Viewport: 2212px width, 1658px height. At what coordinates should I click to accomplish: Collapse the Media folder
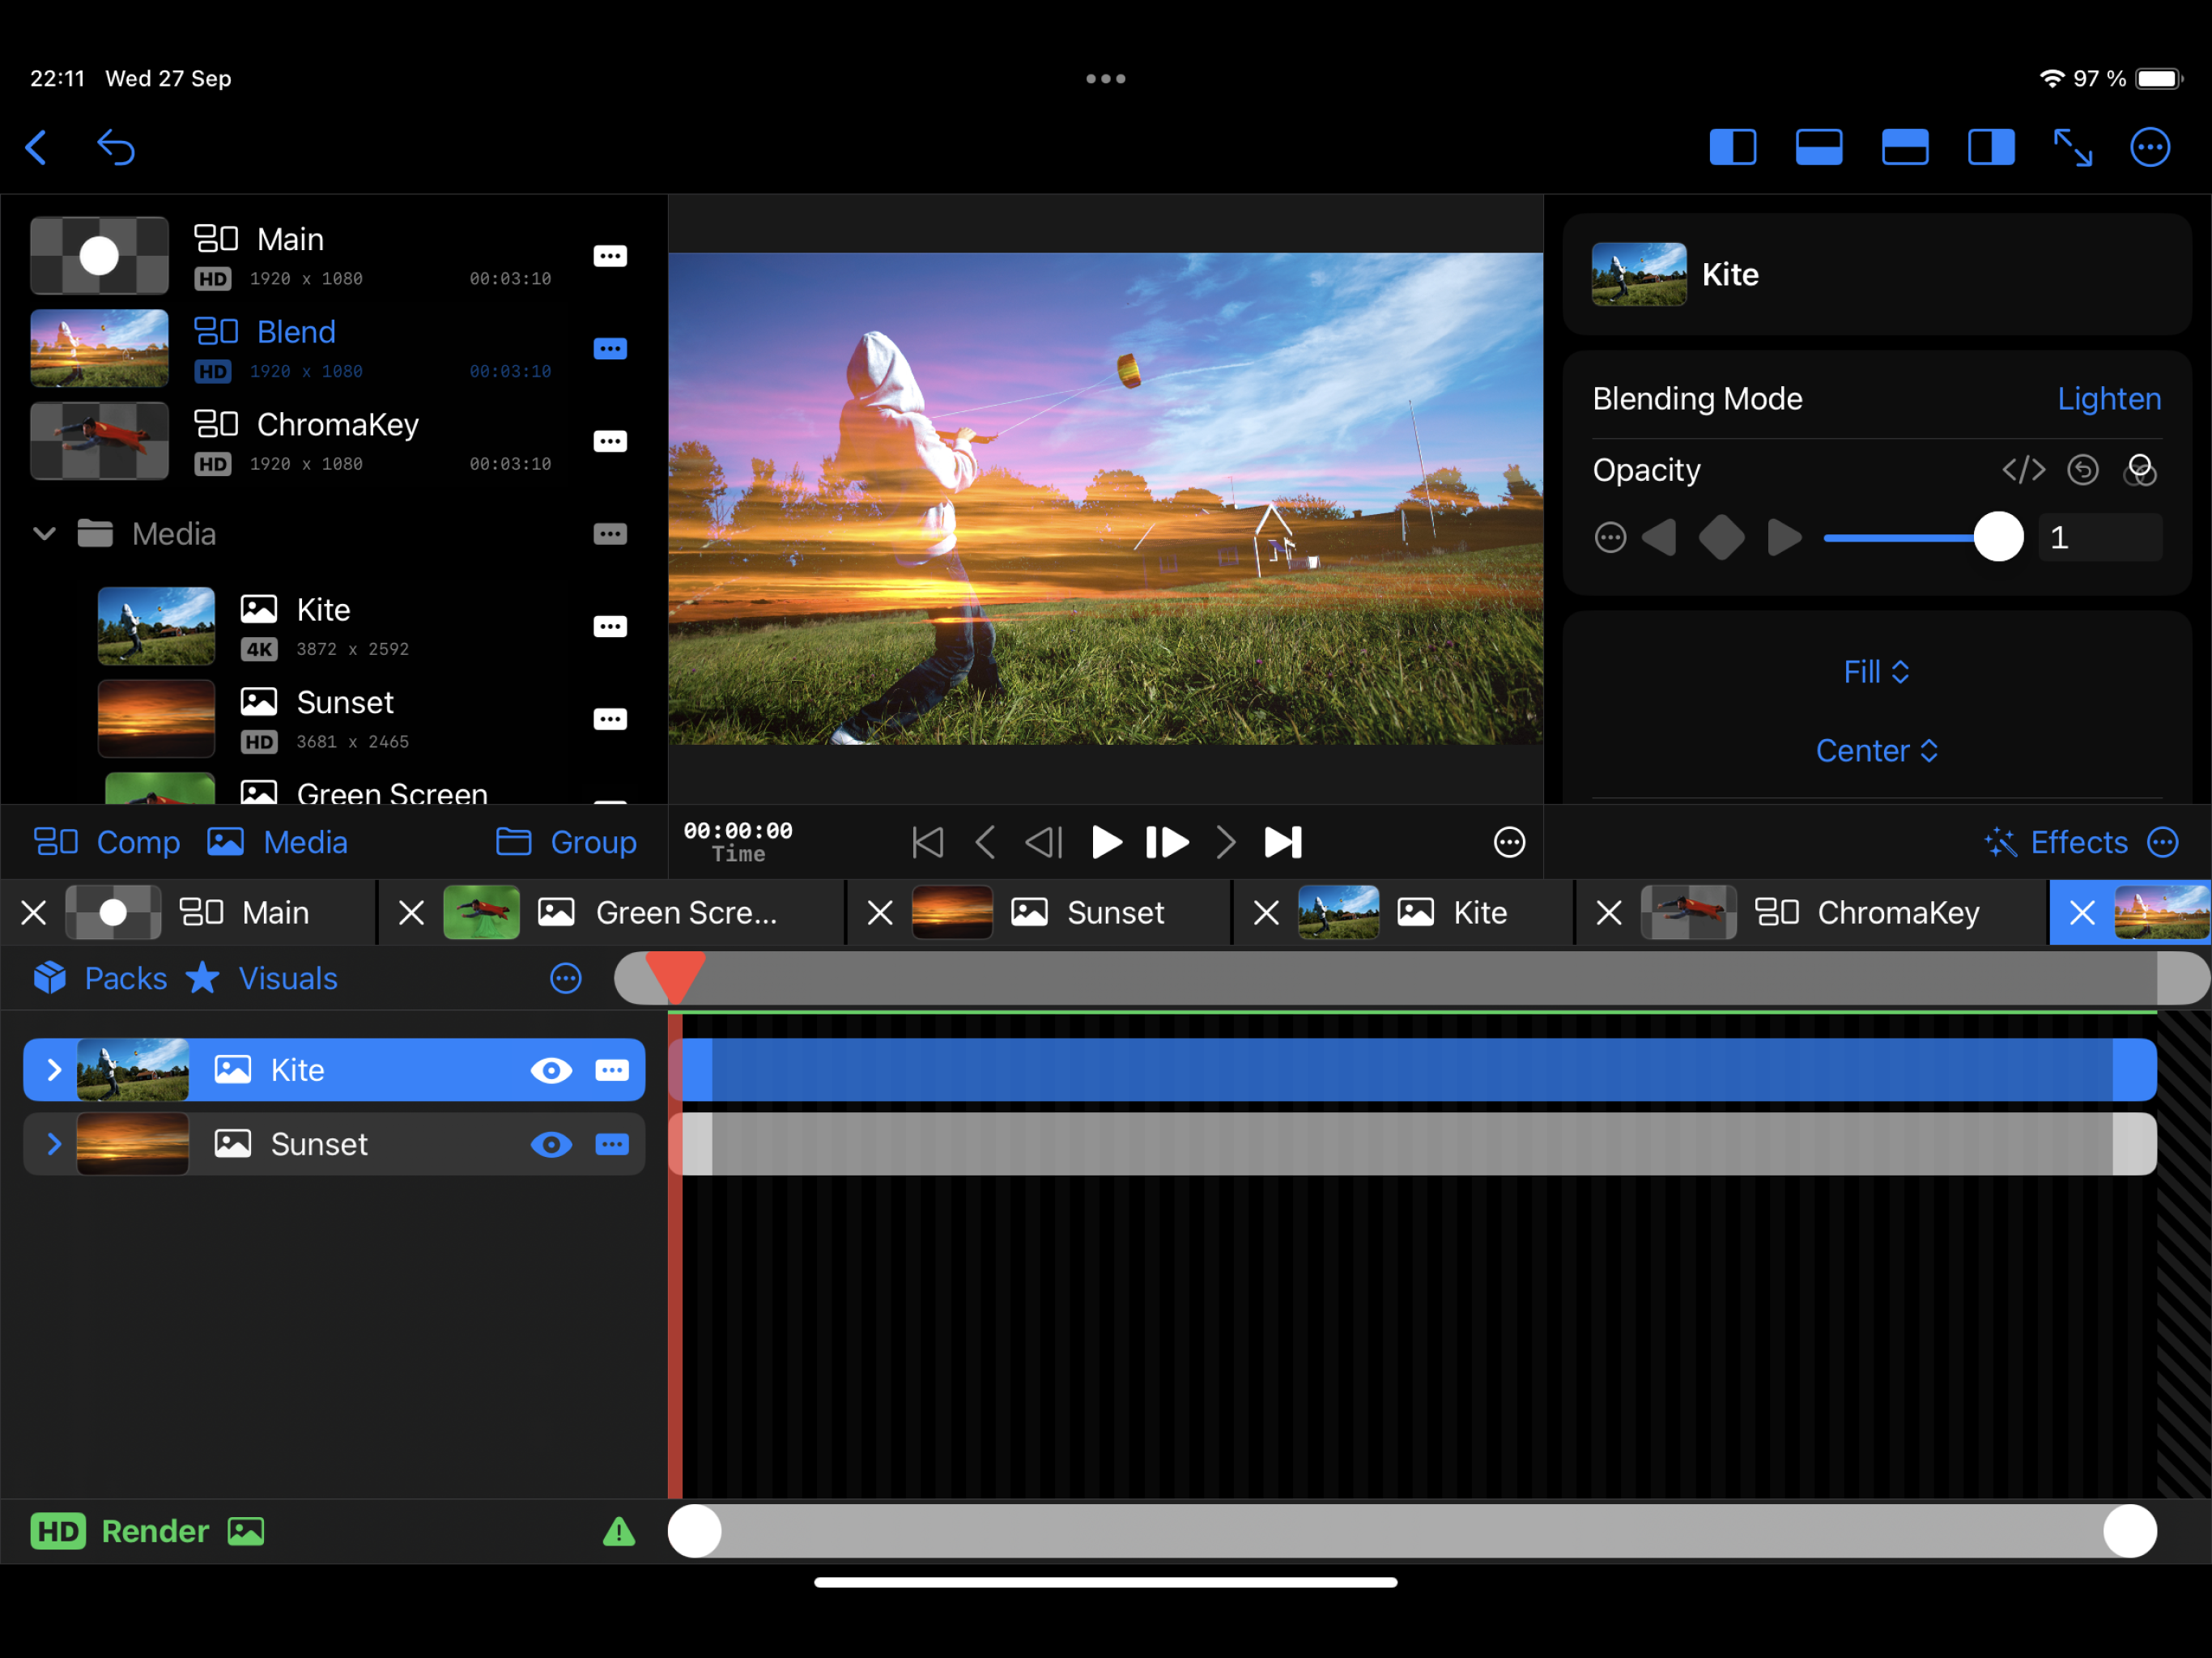coord(44,534)
